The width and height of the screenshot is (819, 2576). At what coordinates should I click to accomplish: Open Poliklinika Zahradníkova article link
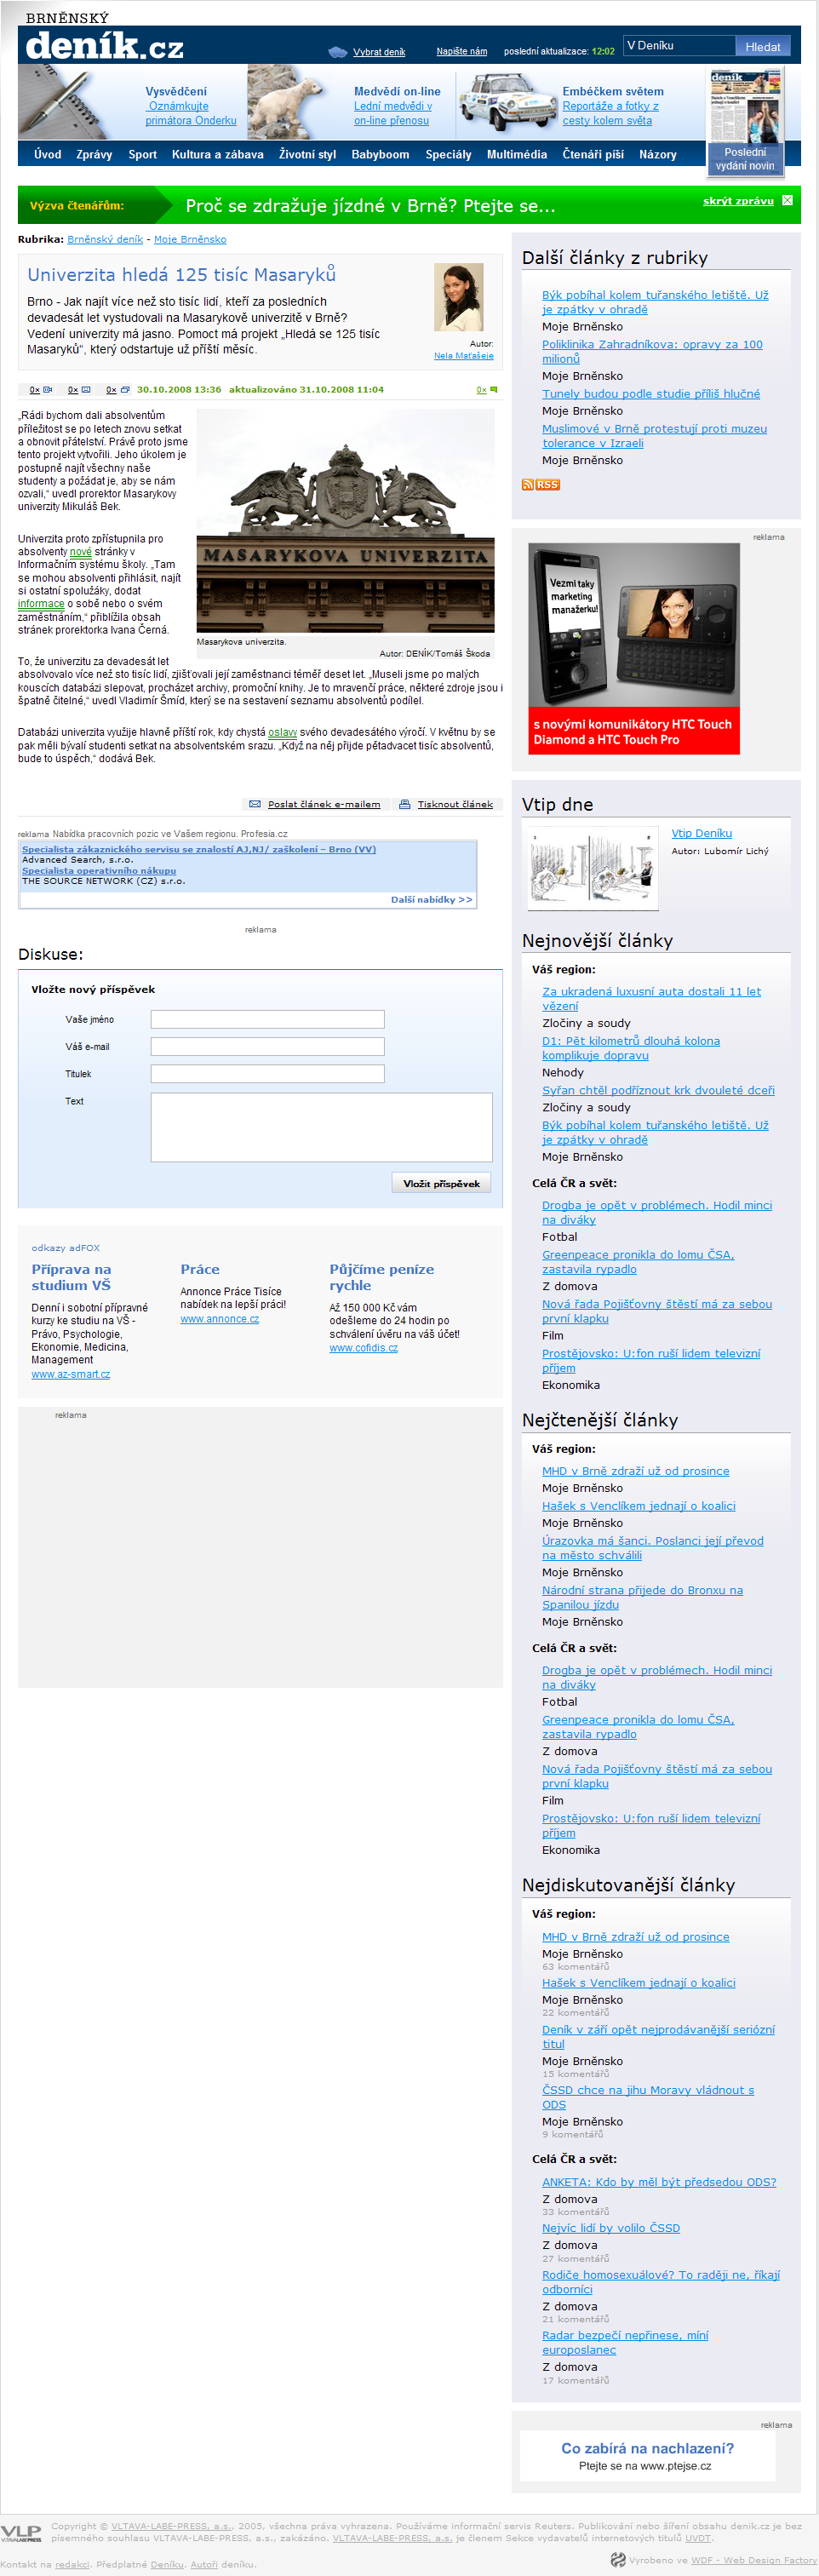coord(652,351)
